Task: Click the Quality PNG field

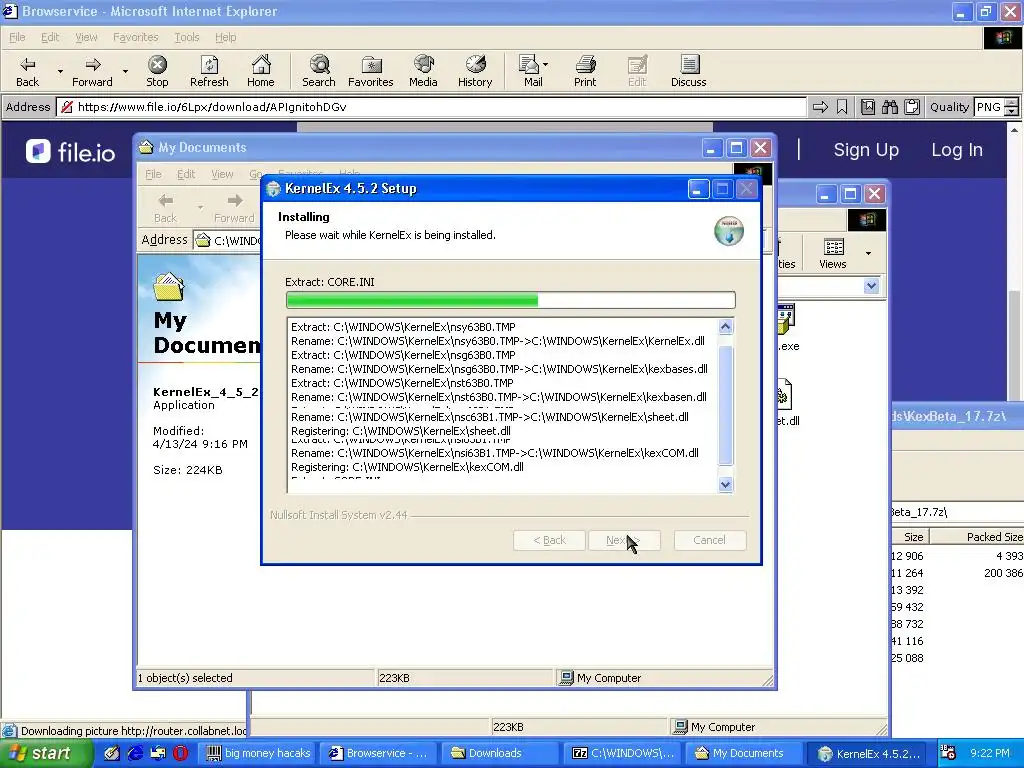Action: (x=989, y=107)
